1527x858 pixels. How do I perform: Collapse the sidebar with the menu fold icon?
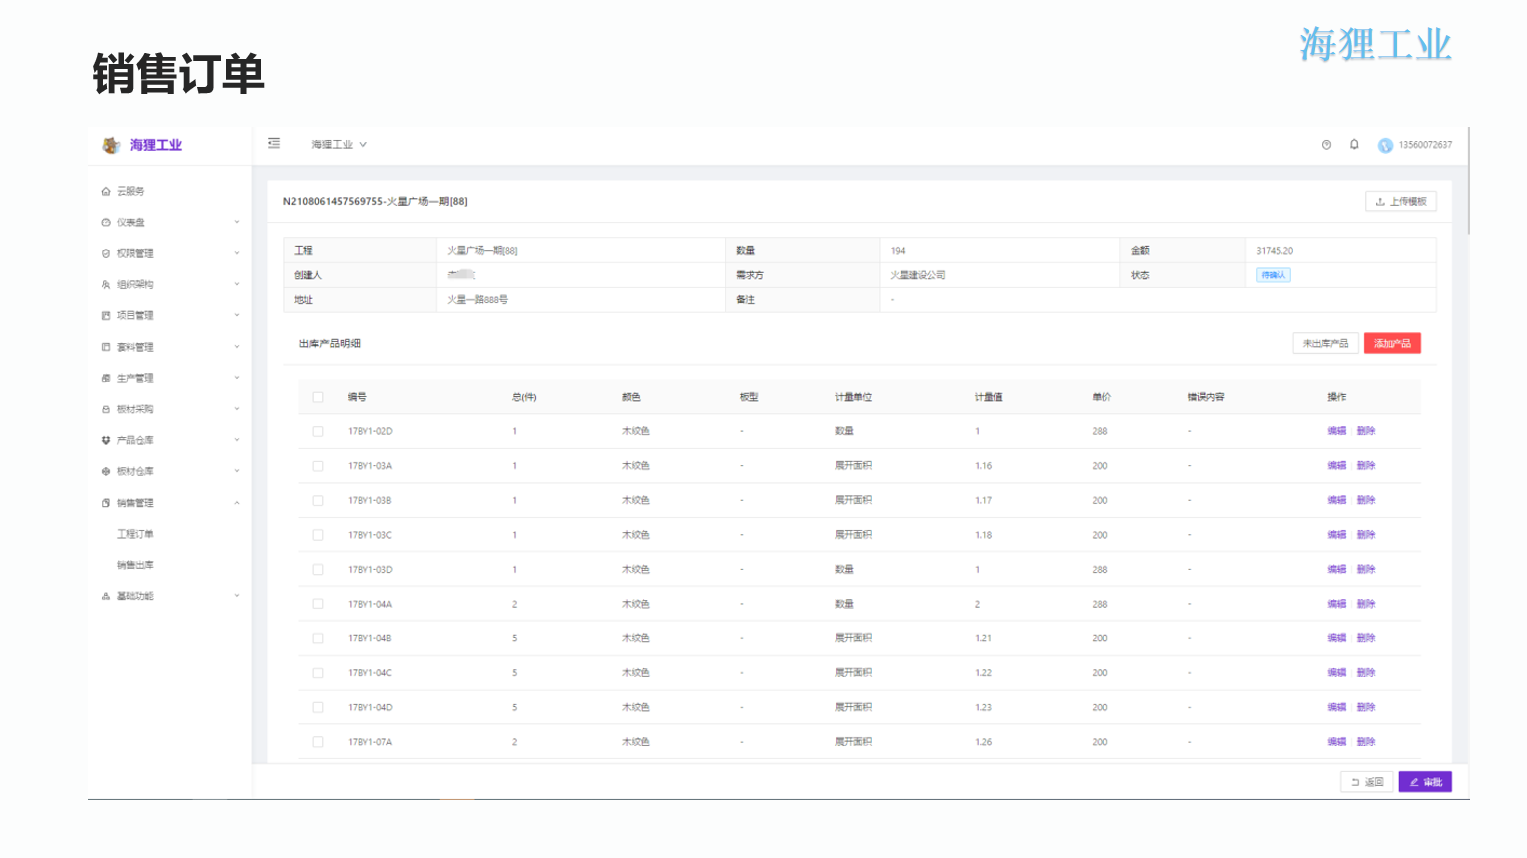pos(274,144)
